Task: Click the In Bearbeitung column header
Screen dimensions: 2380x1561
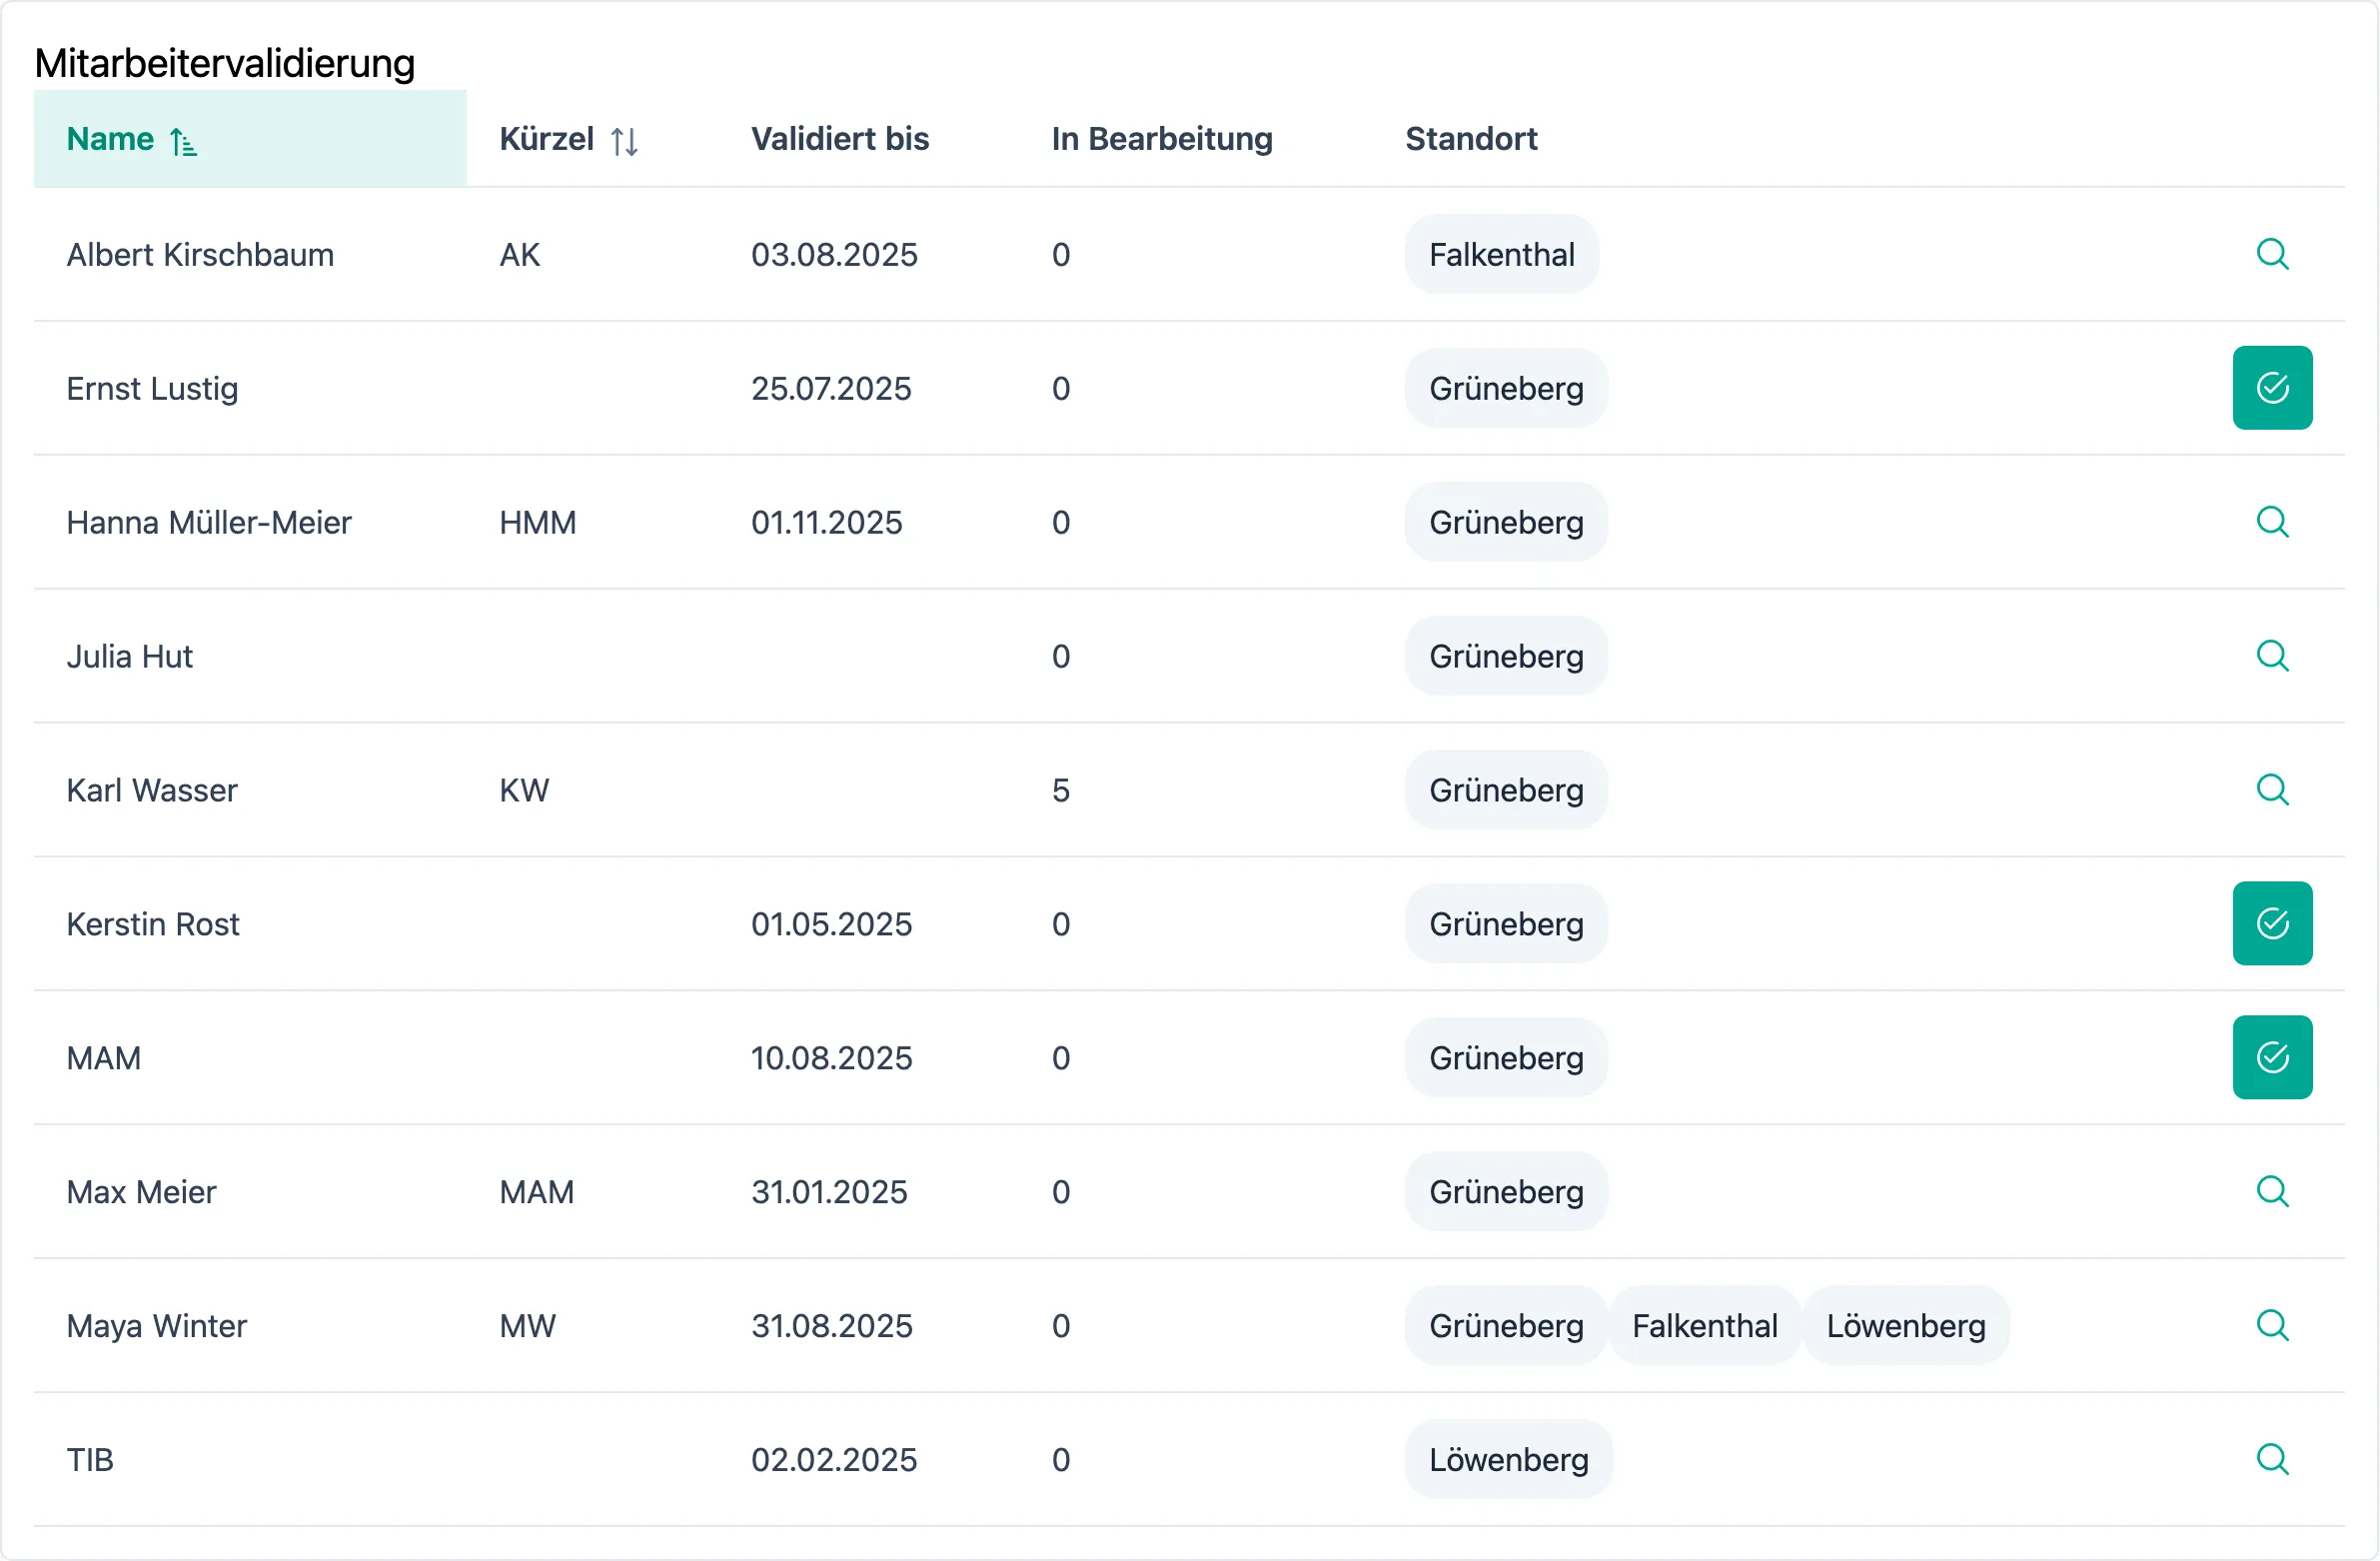Action: 1160,139
